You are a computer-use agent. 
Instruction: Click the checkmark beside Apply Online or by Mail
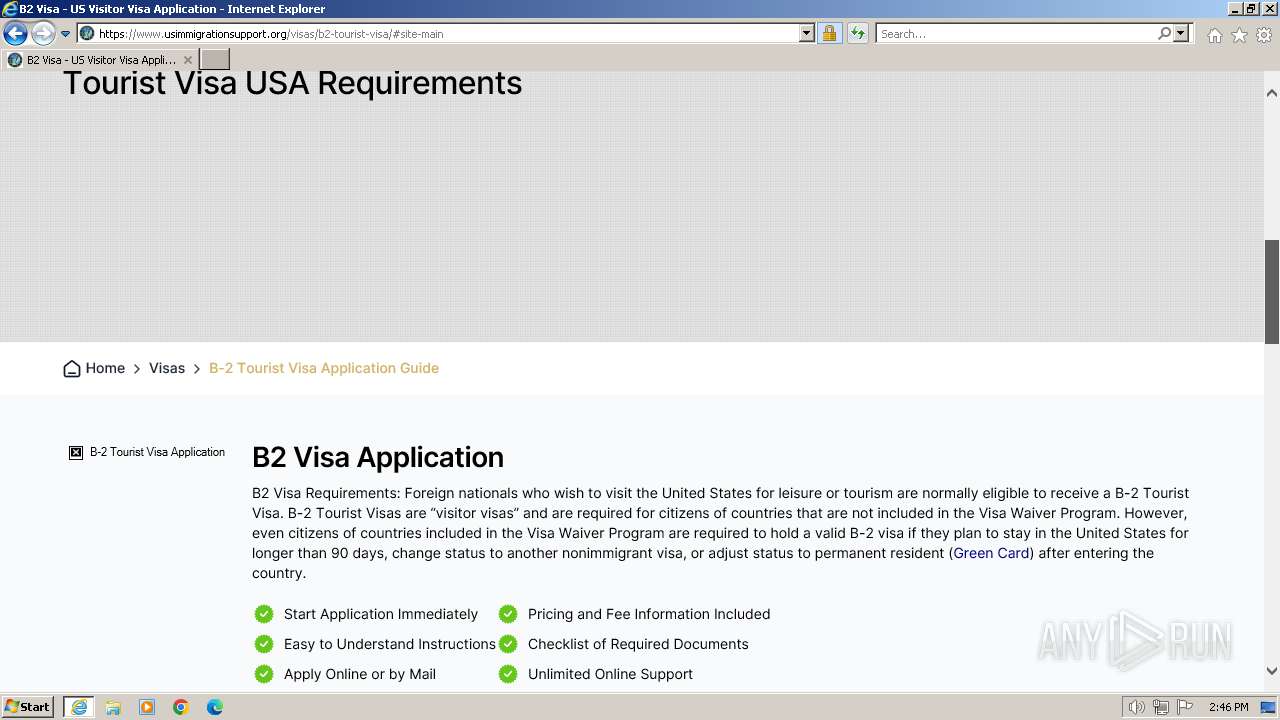coord(264,674)
